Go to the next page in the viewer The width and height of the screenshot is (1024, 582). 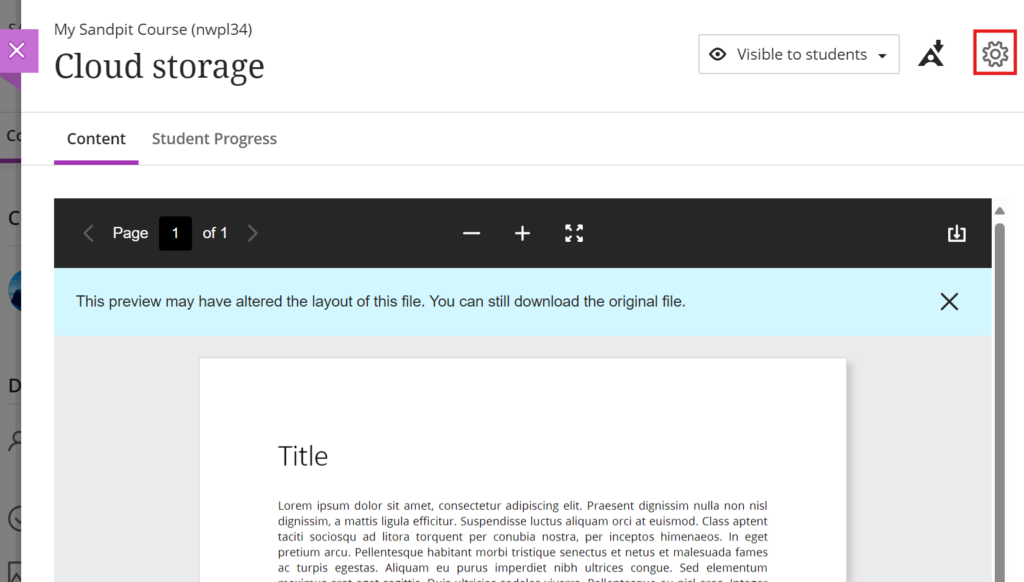tap(253, 233)
